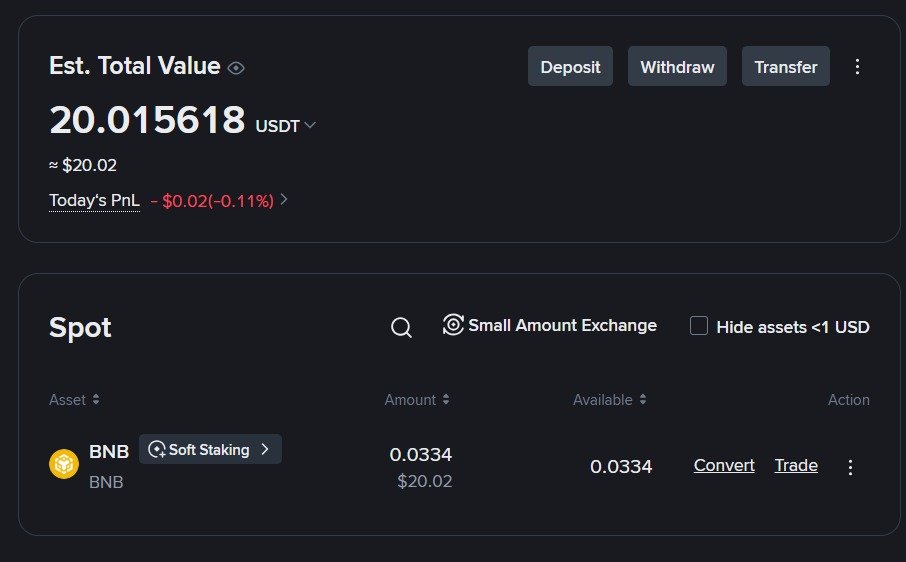Click the Small Amount Exchange icon
Viewport: 906px width, 562px height.
[453, 325]
